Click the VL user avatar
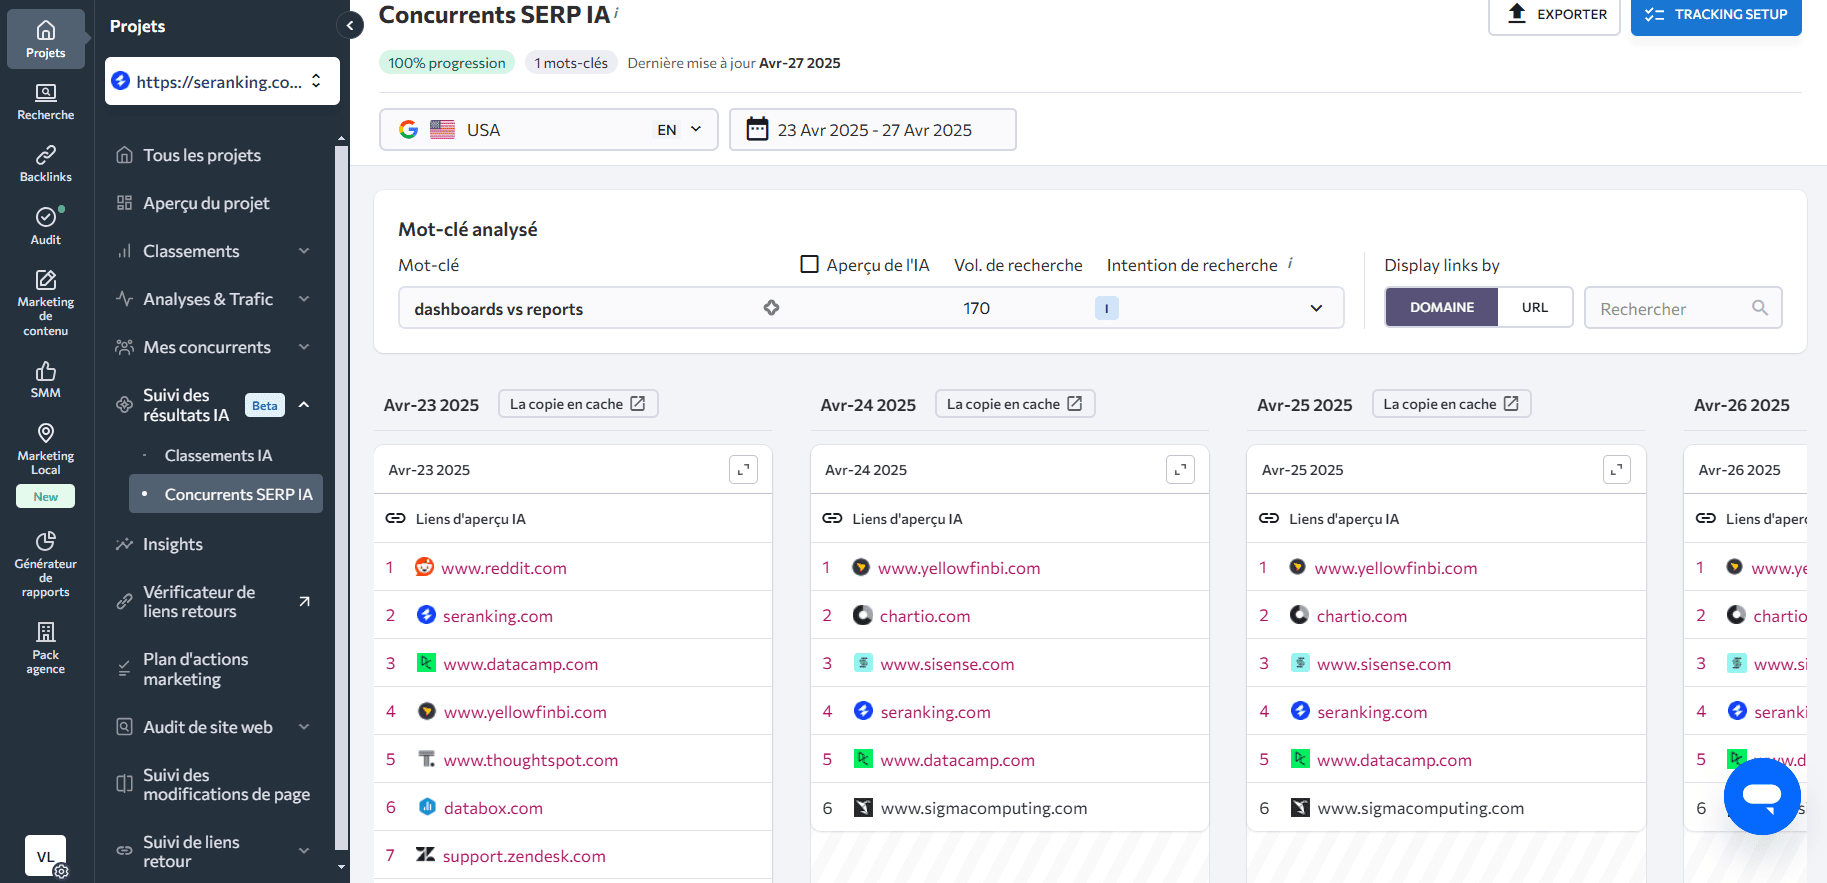 pyautogui.click(x=45, y=856)
